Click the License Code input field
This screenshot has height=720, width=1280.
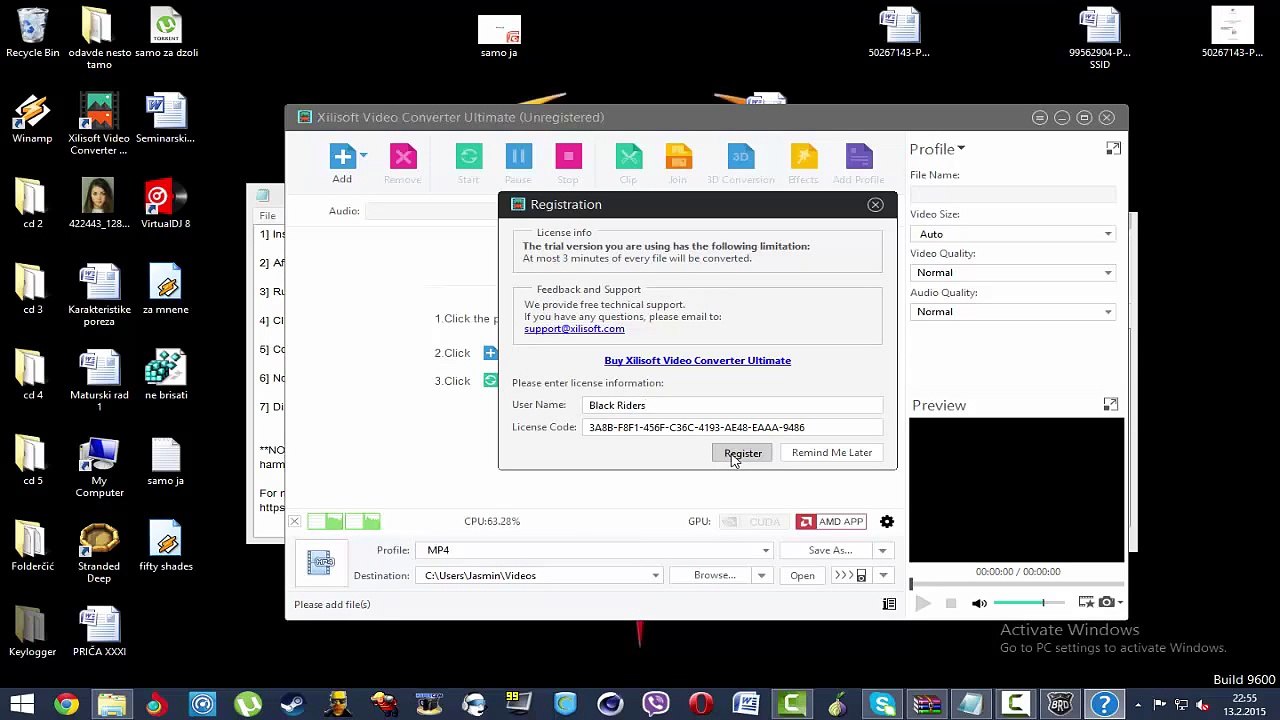tap(733, 427)
